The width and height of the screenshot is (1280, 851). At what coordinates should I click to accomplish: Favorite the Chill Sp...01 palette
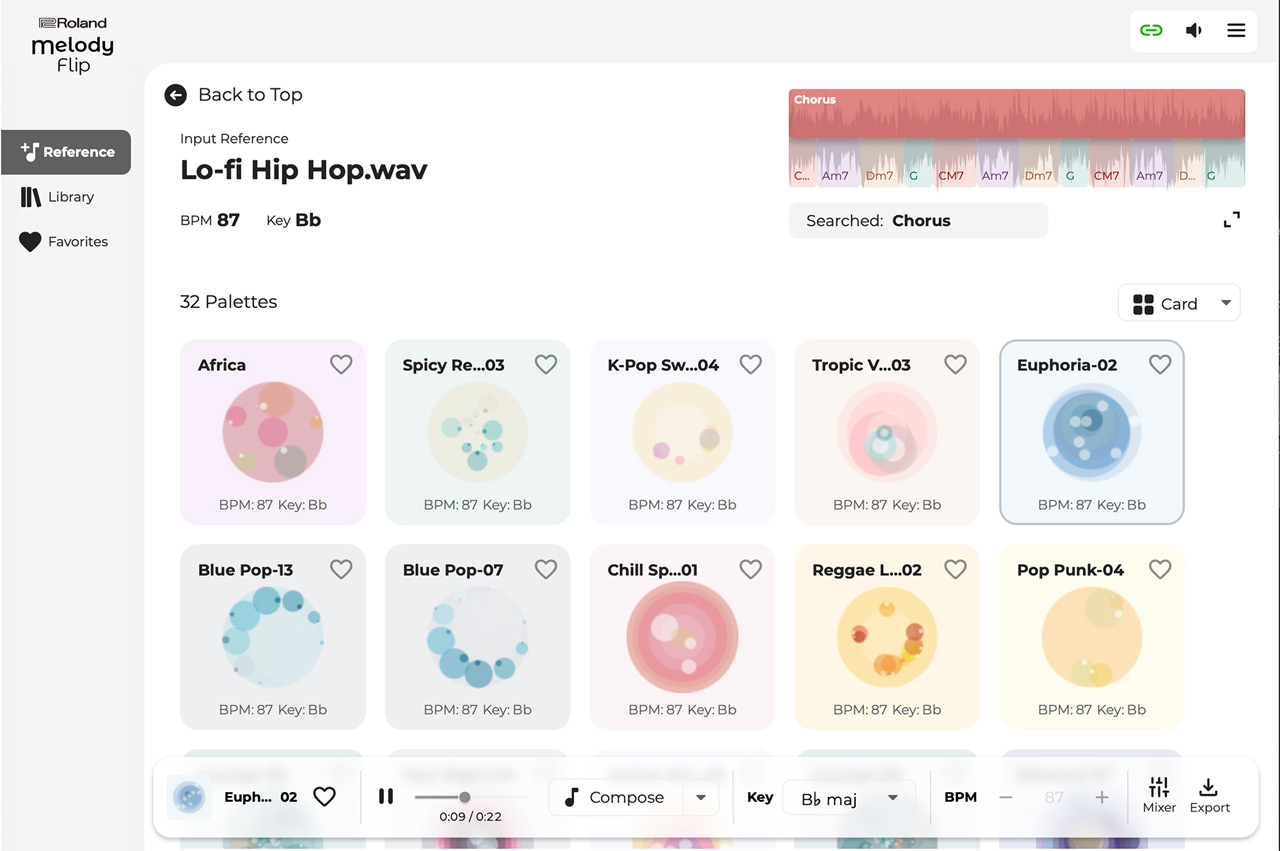click(x=751, y=570)
